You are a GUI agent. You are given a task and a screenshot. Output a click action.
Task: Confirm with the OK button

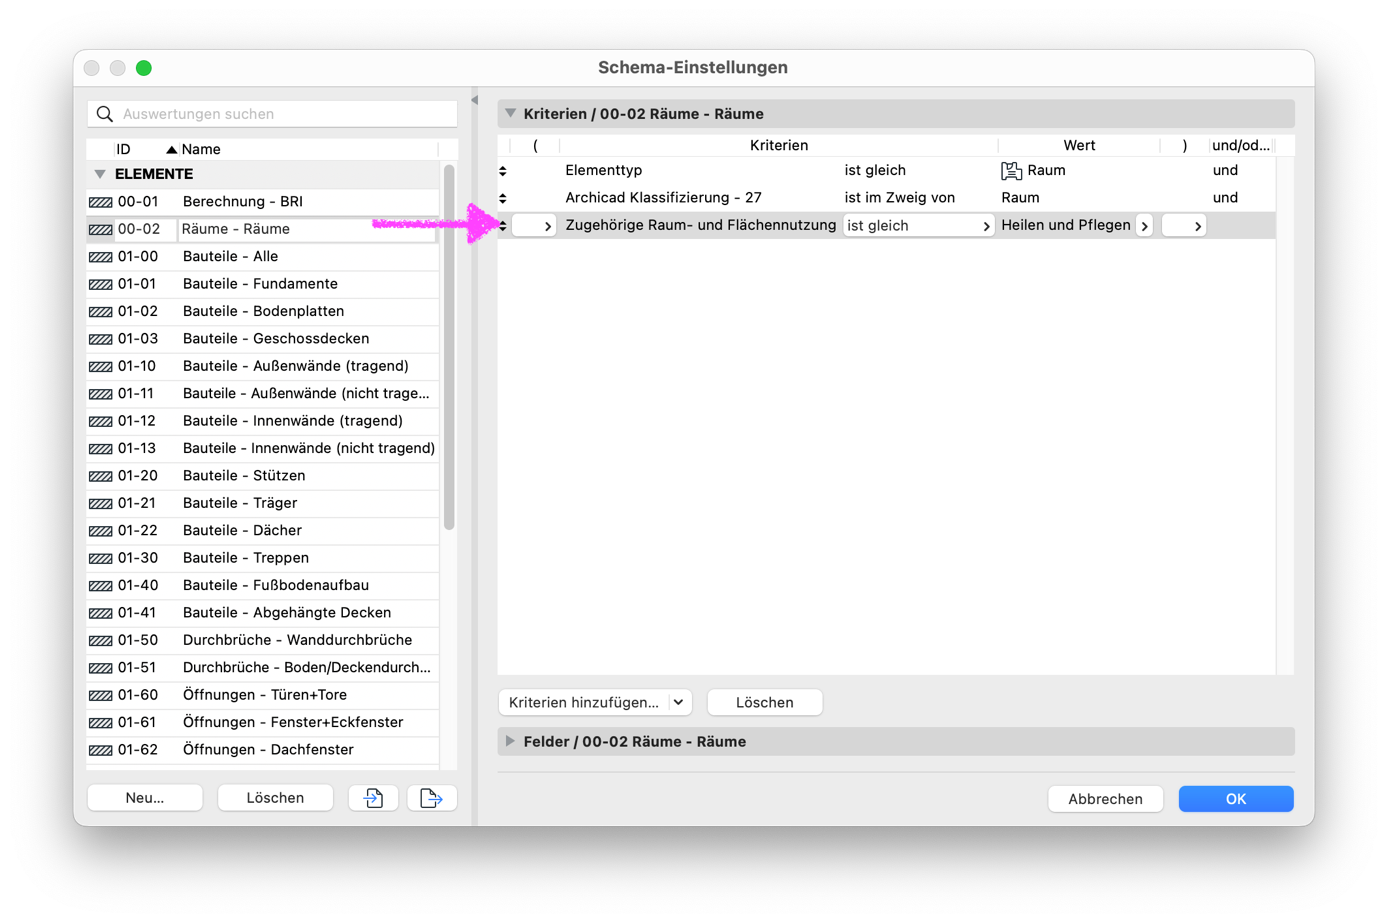click(1236, 799)
